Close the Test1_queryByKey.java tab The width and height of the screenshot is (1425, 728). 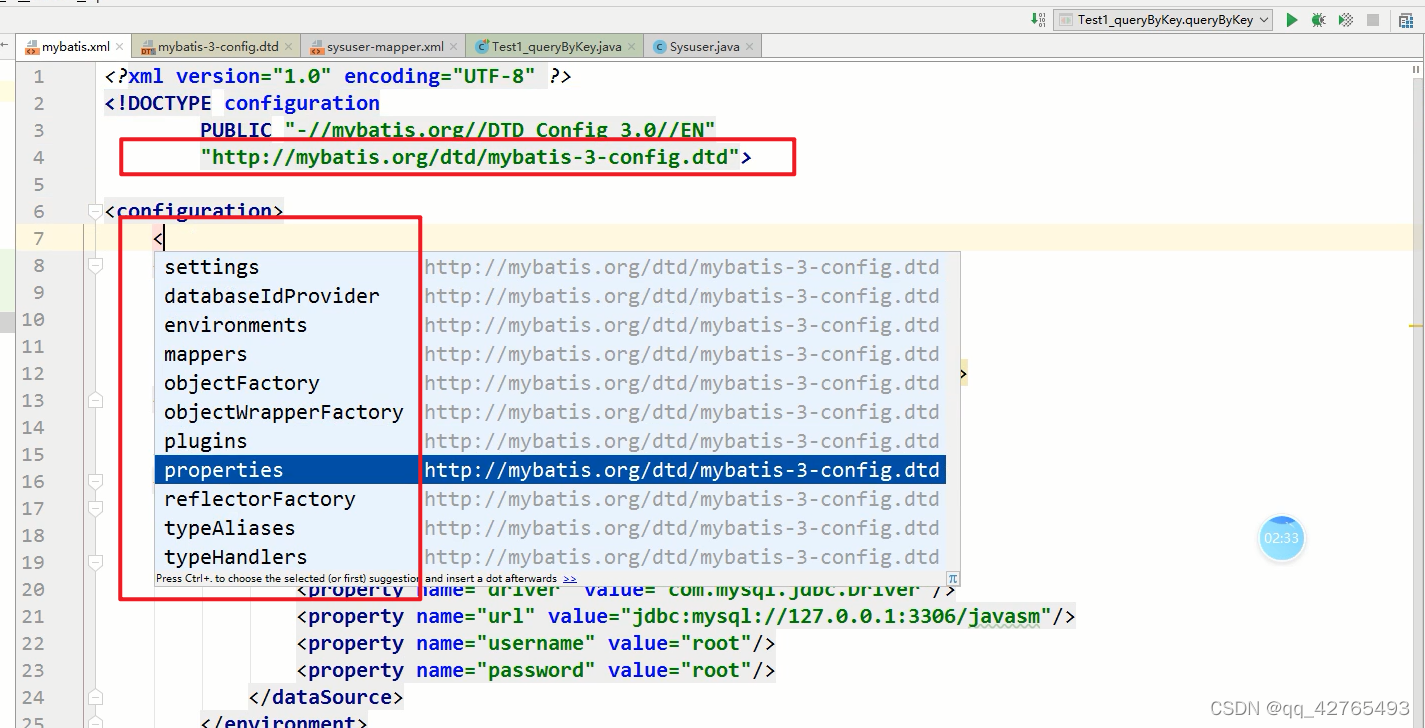631,47
